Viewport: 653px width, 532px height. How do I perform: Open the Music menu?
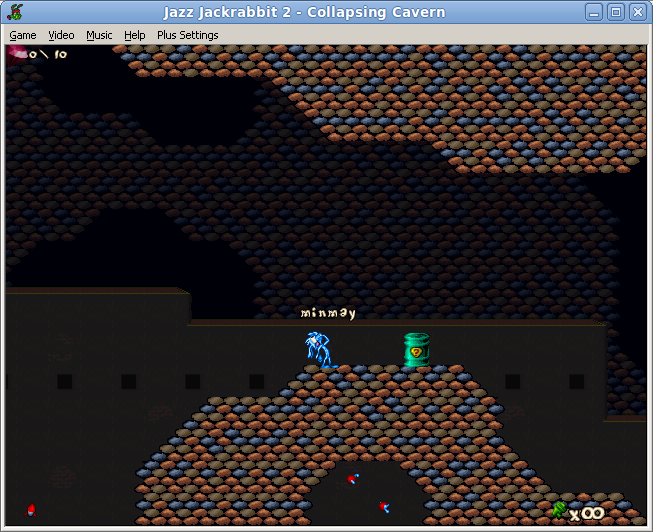(99, 35)
